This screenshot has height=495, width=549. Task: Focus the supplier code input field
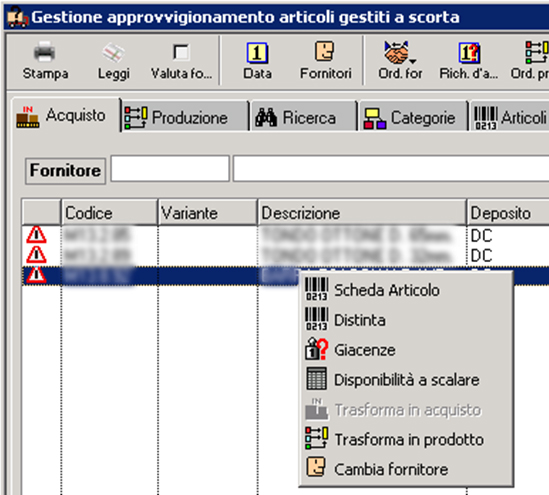[x=170, y=169]
